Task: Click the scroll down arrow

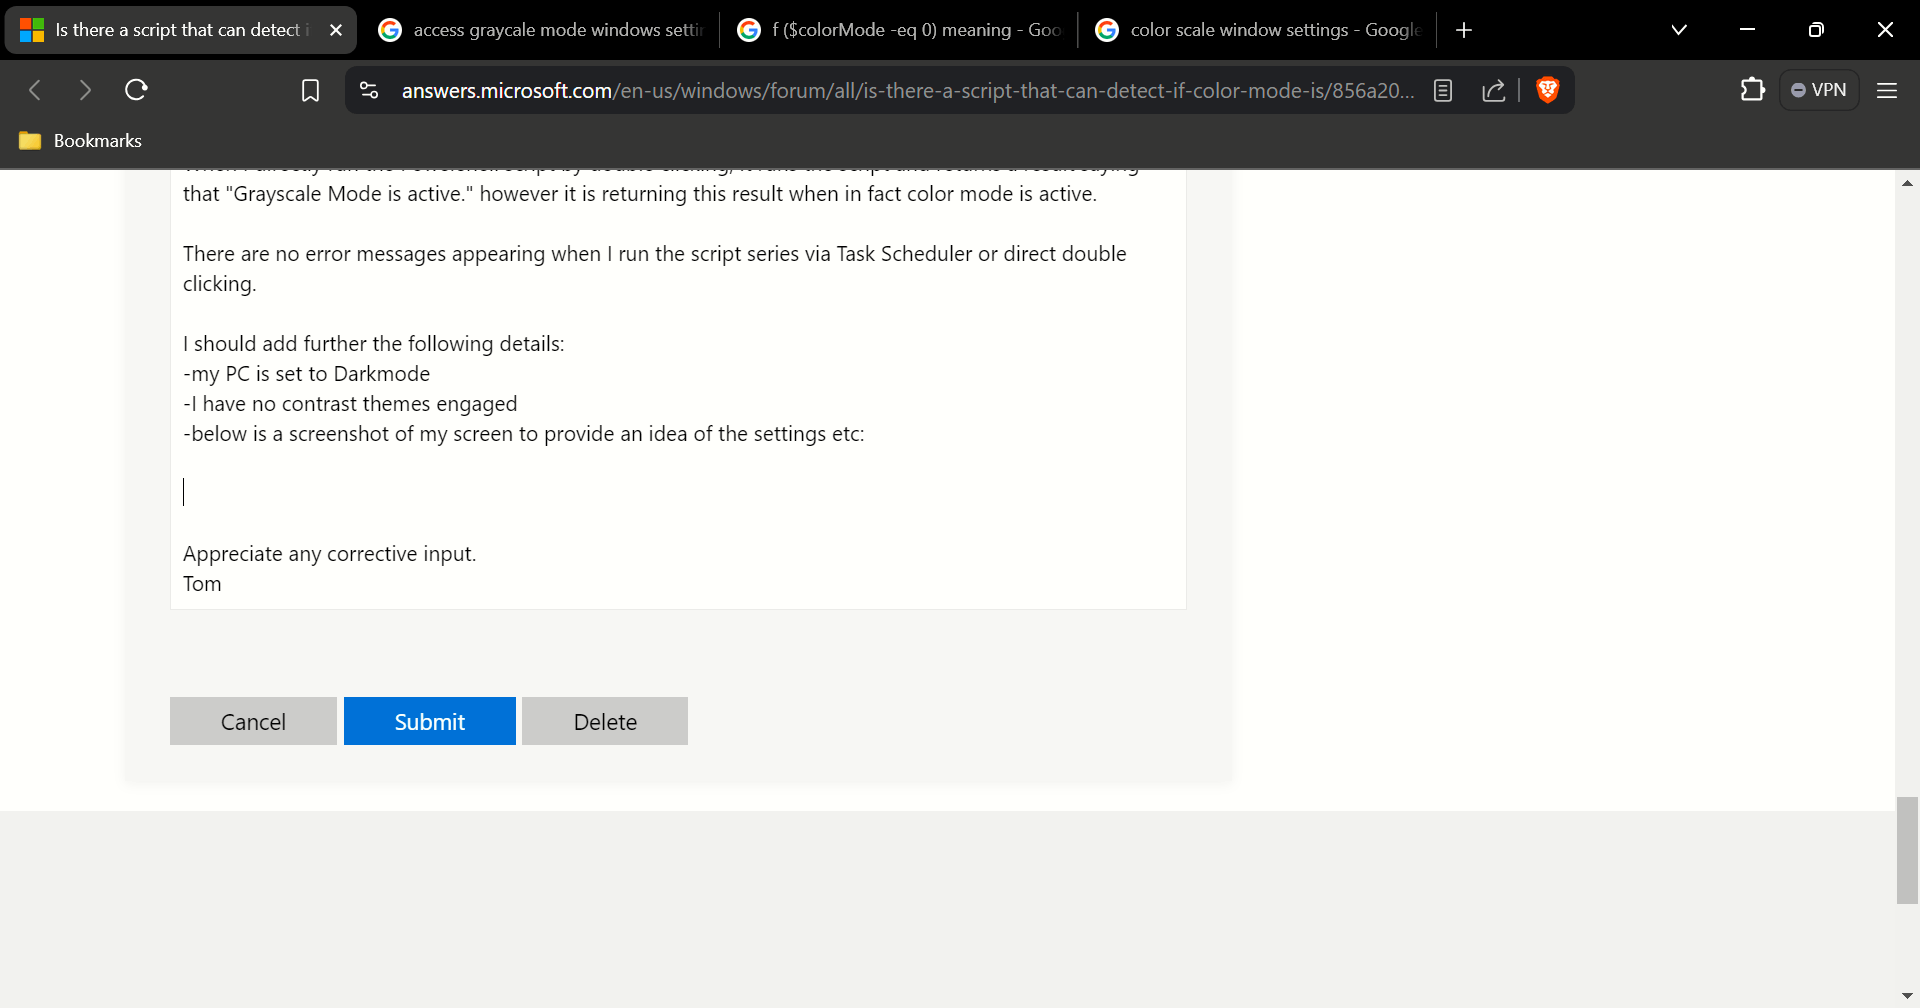Action: point(1907,996)
